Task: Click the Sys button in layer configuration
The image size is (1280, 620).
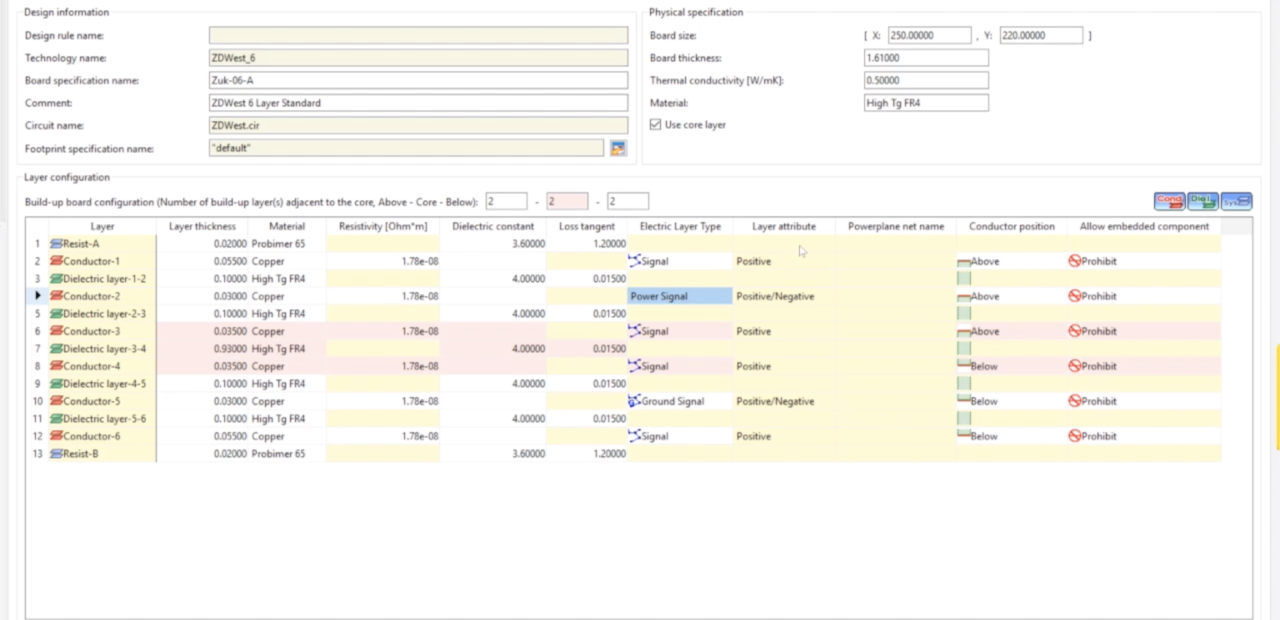Action: click(1236, 201)
